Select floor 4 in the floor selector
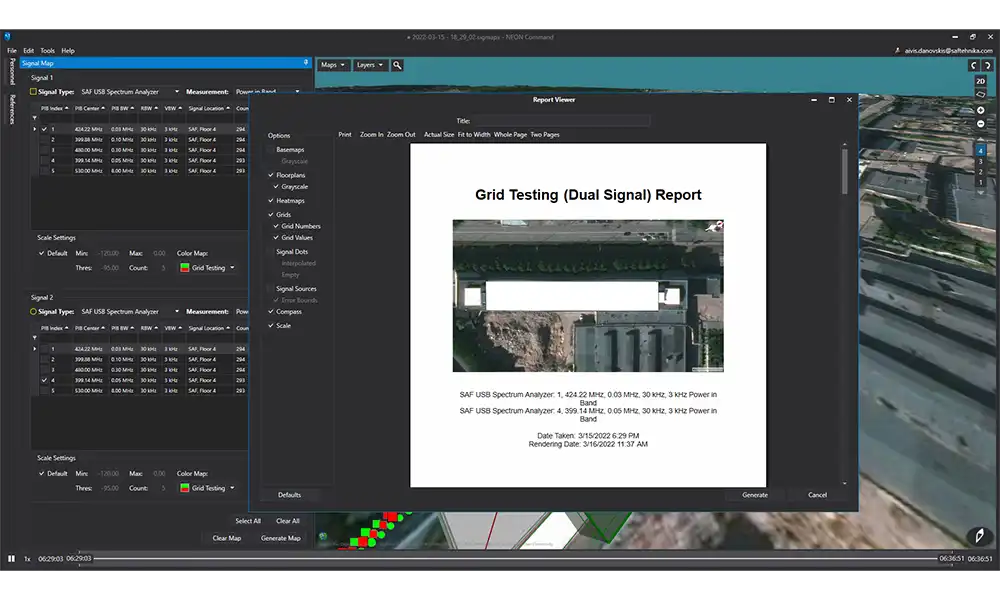The image size is (1000, 600). click(x=981, y=151)
